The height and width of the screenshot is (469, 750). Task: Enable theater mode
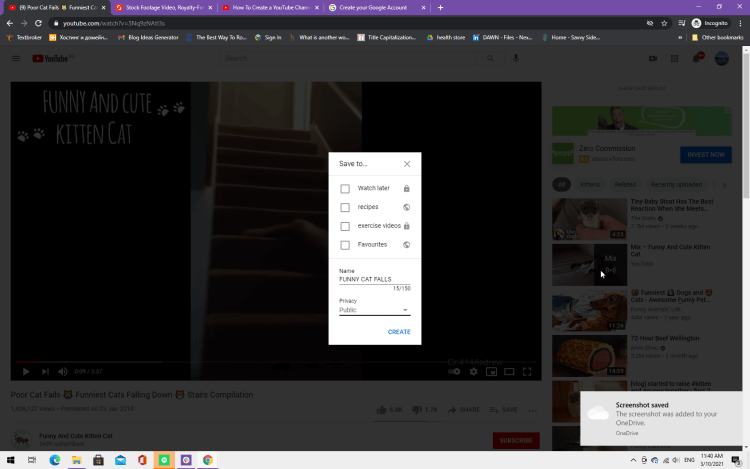[x=509, y=371]
